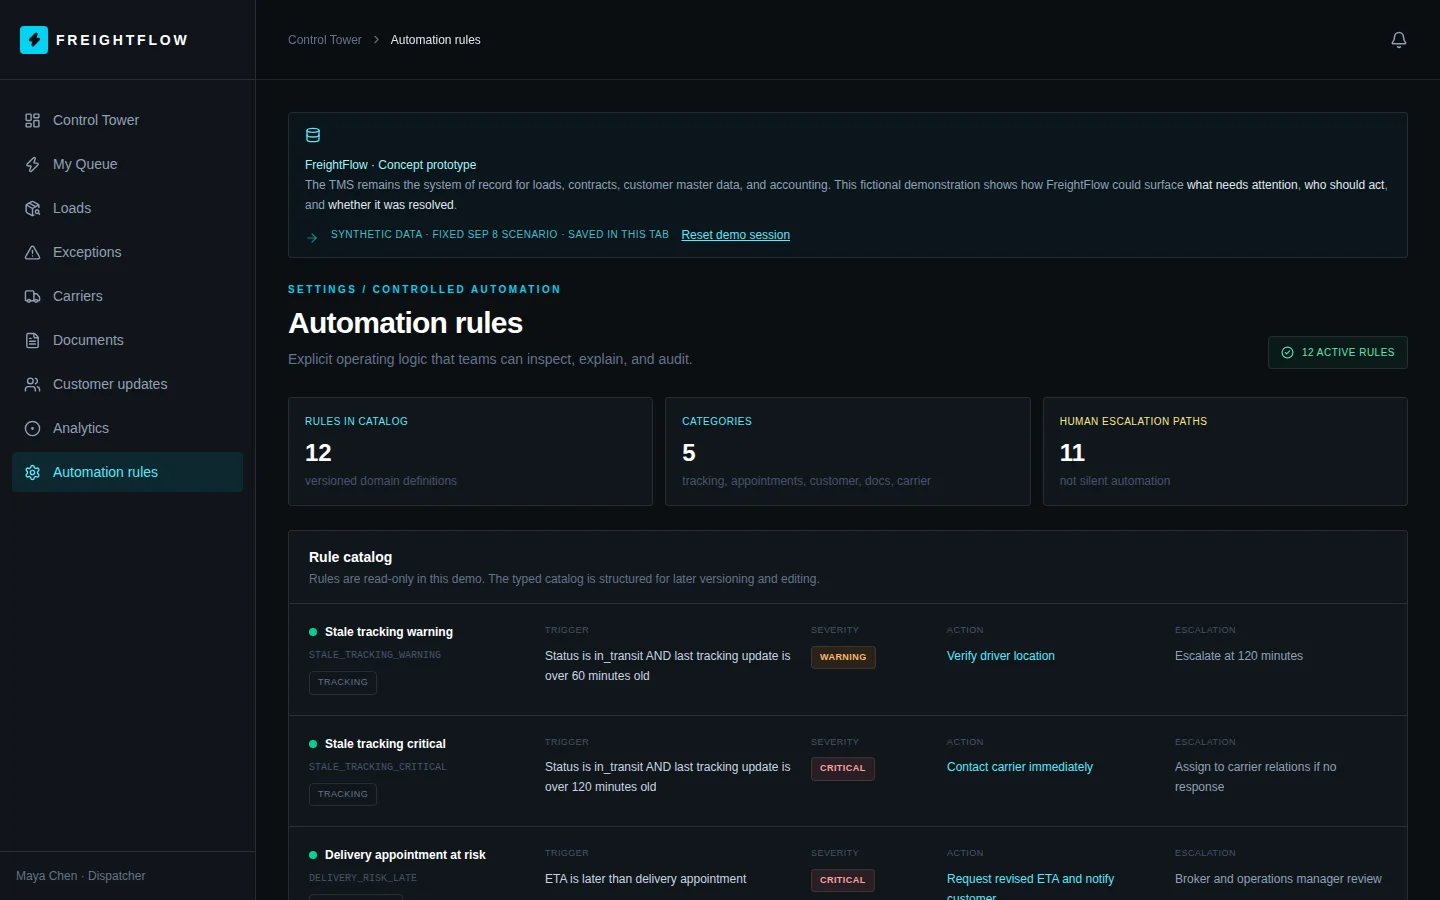Click the Tracking tag under Stale tracking warning
The height and width of the screenshot is (900, 1440).
343,682
